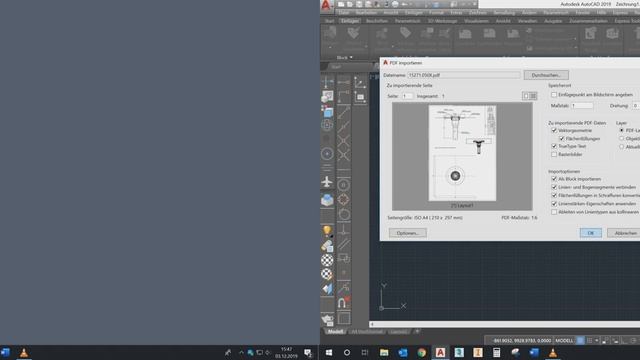Uncheck TrueType-Text checkbox
640x360 pixels.
(554, 146)
